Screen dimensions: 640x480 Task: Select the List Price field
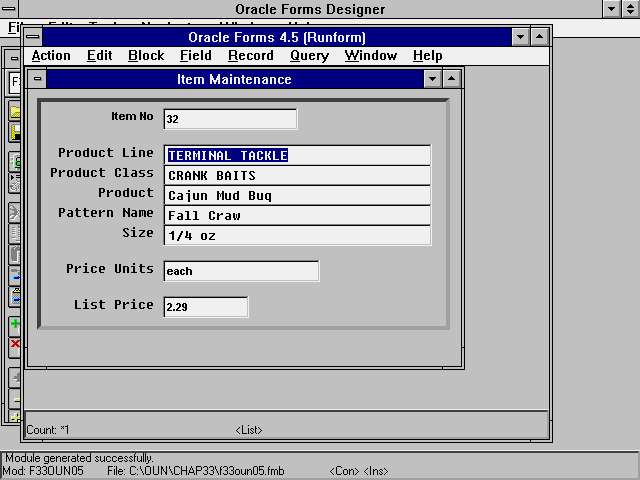205,307
